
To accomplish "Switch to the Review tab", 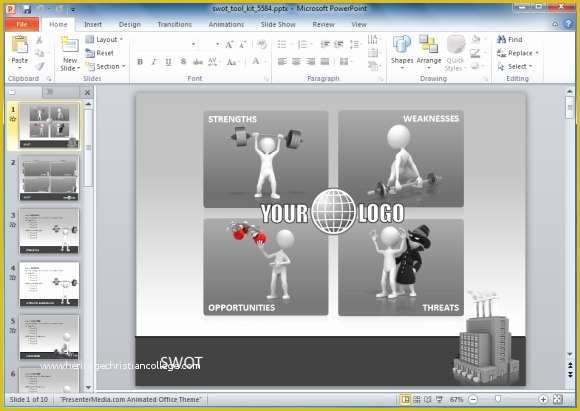I will pyautogui.click(x=323, y=24).
